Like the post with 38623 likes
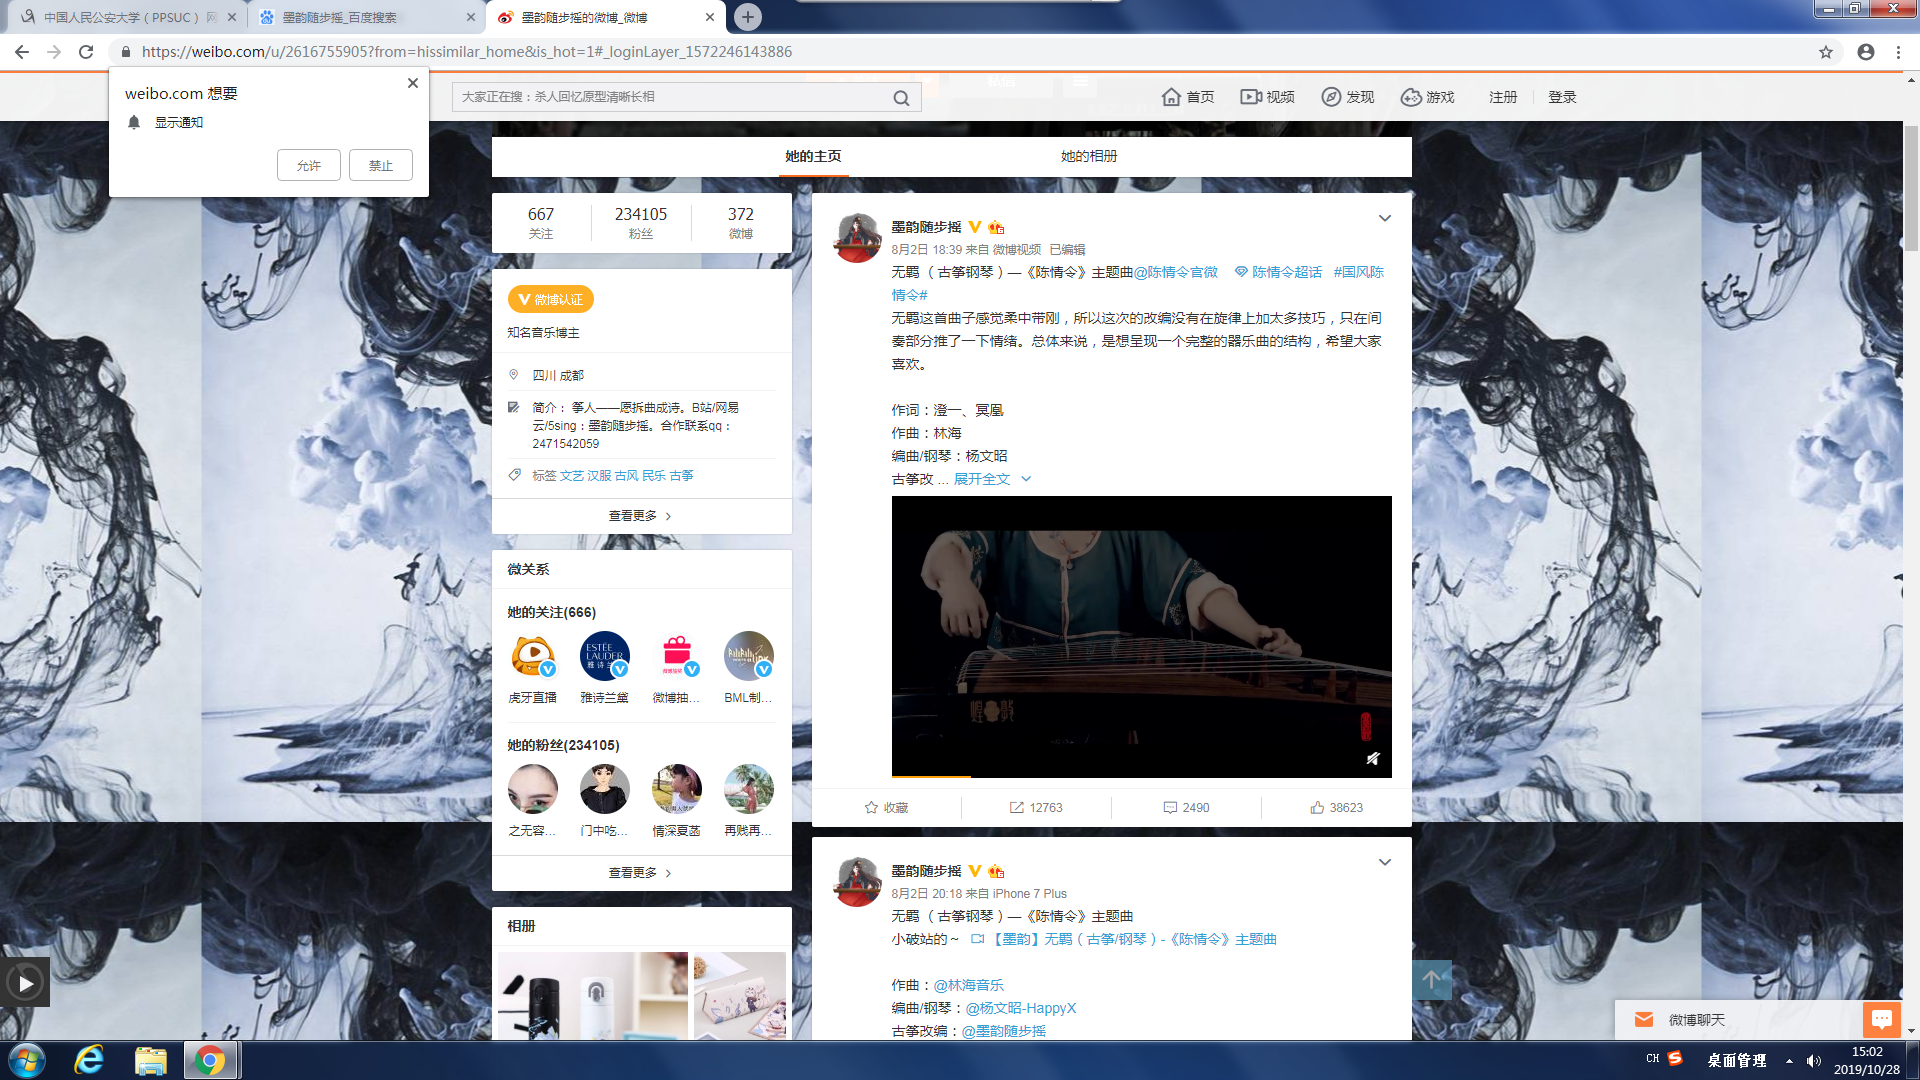This screenshot has width=1920, height=1080. click(x=1336, y=807)
